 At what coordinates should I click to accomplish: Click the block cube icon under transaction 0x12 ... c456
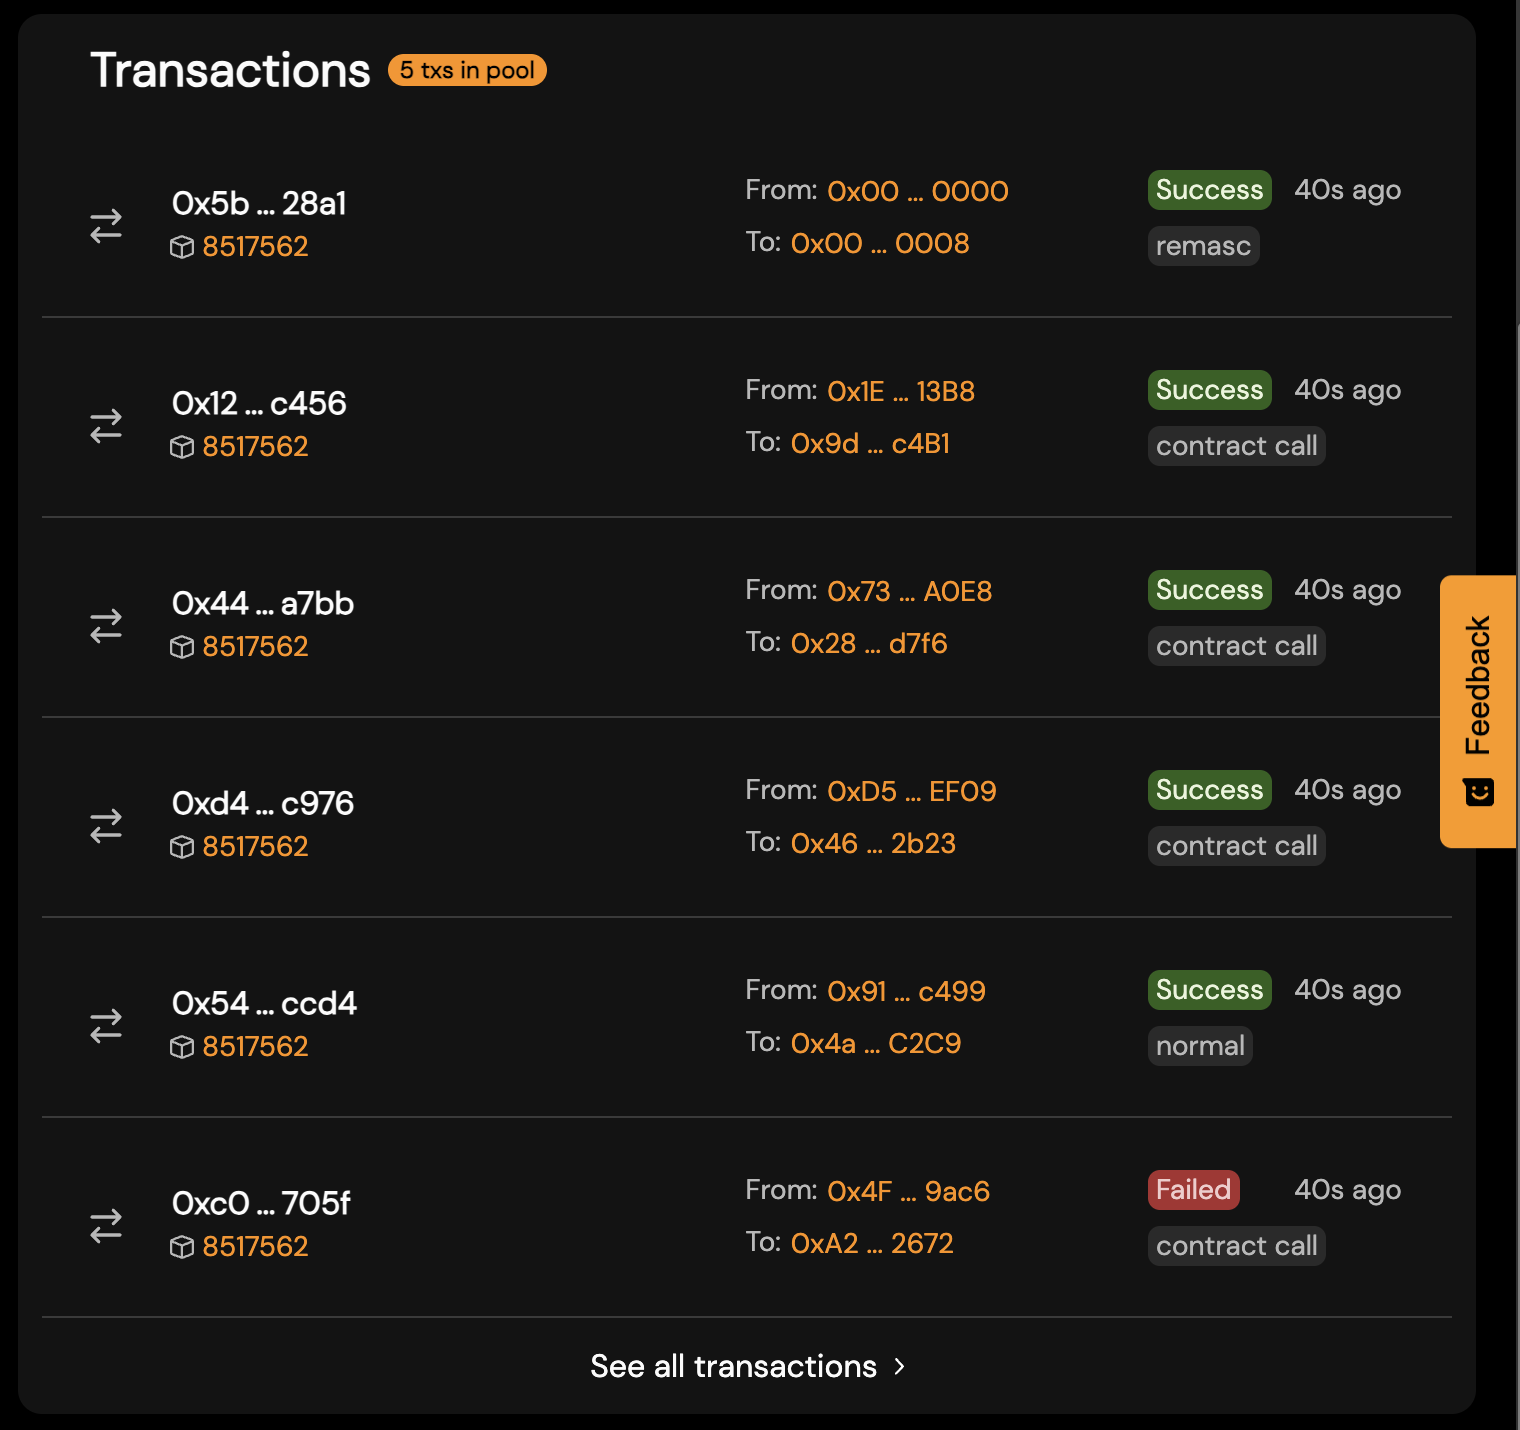pos(182,447)
